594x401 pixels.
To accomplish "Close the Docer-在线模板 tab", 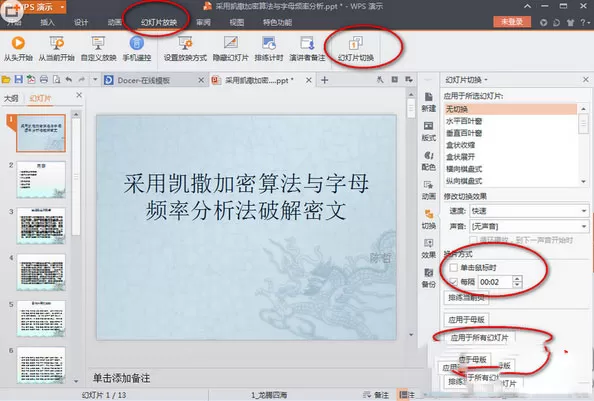I will 201,80.
